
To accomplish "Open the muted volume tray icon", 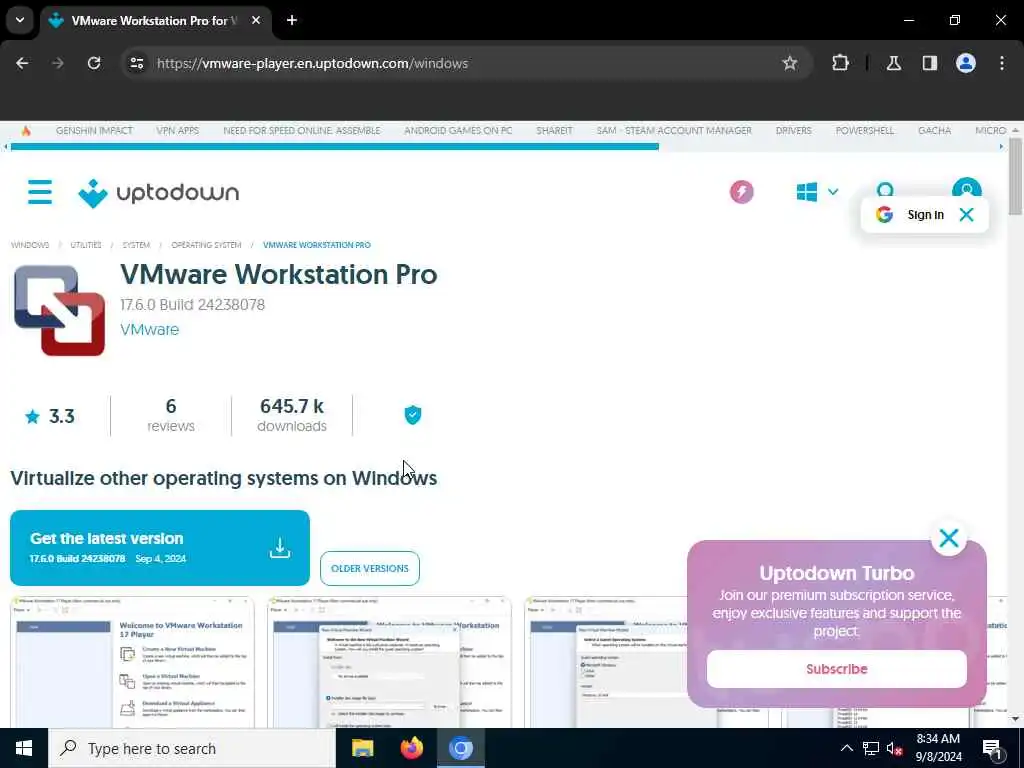I will [894, 748].
